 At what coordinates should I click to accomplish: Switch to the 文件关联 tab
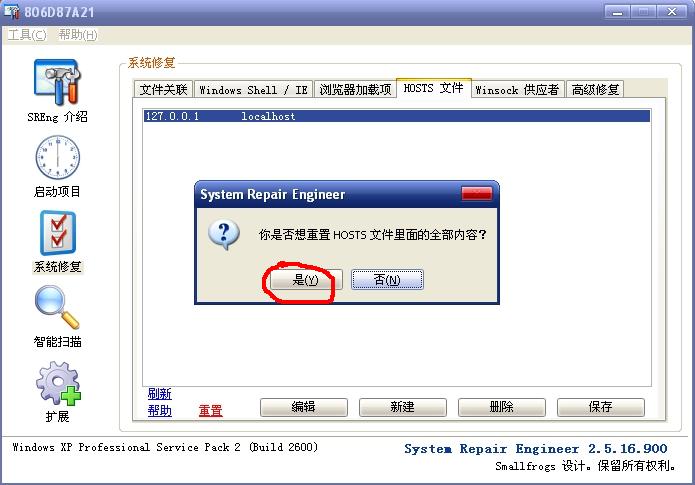coord(163,90)
